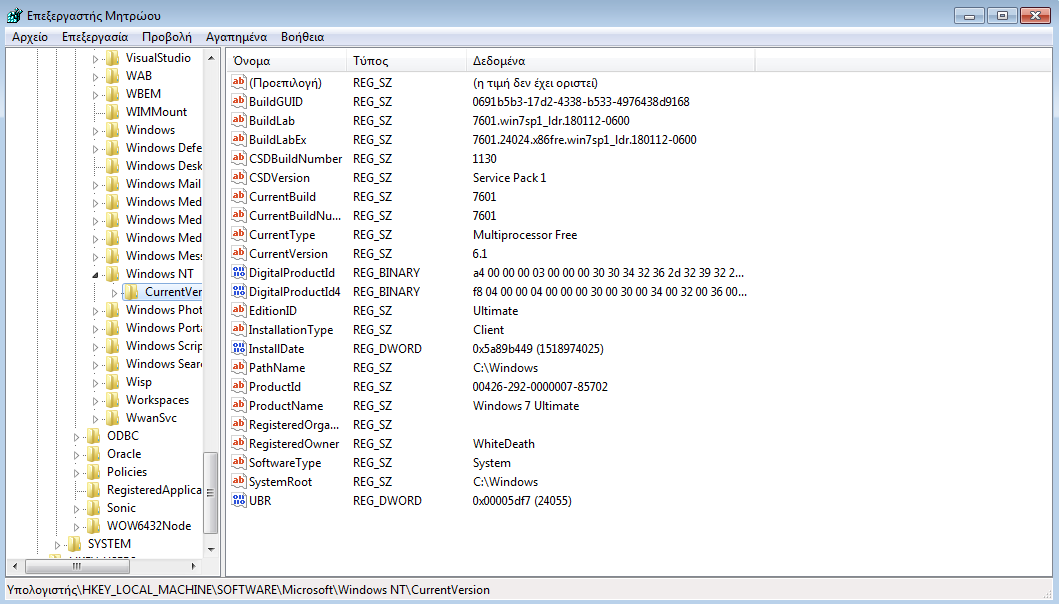Click the Policies folder icon
The image size is (1059, 604).
94,472
